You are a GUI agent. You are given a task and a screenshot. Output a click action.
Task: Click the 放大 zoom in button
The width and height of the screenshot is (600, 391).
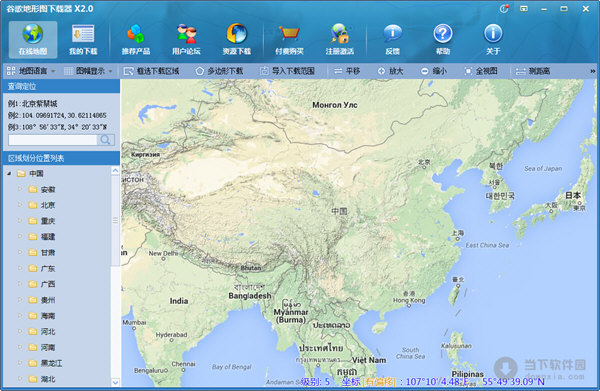391,71
